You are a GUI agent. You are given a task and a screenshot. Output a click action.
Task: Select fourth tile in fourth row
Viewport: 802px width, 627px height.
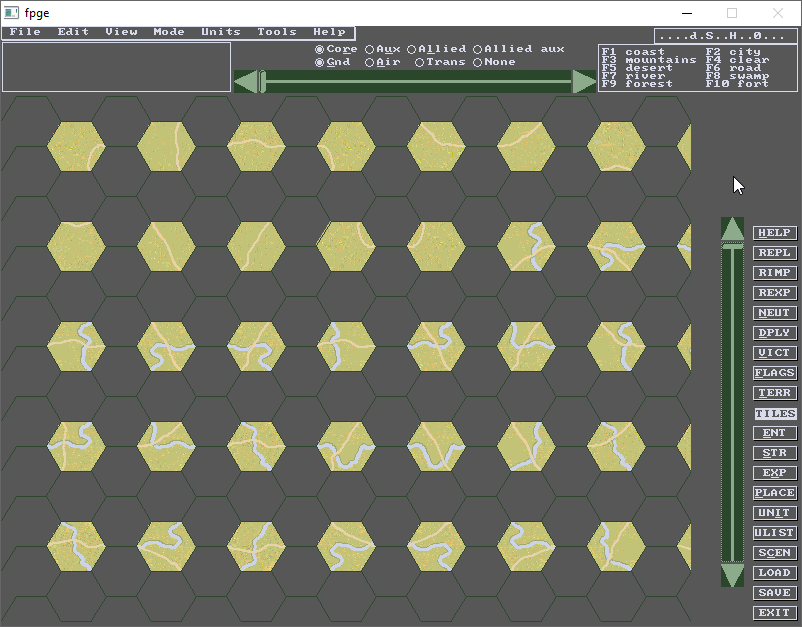pos(346,446)
